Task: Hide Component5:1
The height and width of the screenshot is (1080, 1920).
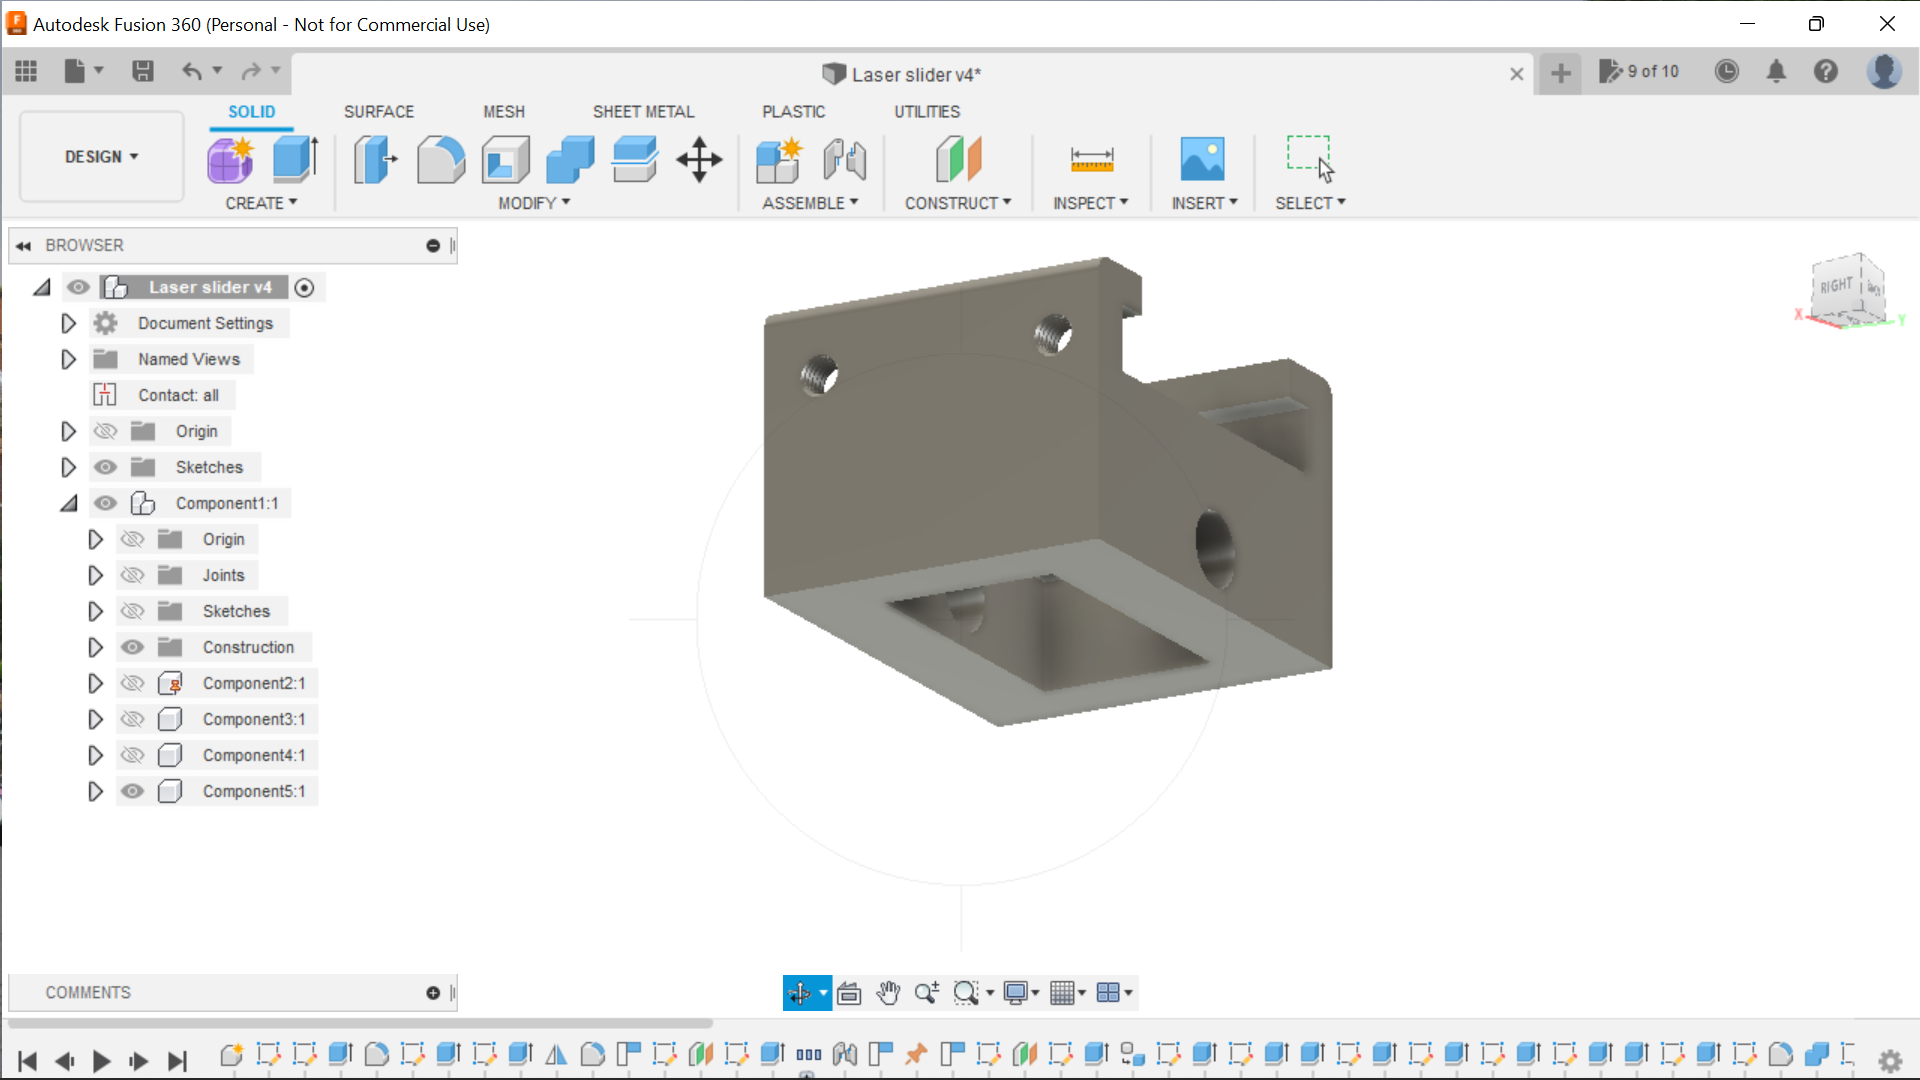Action: click(132, 792)
